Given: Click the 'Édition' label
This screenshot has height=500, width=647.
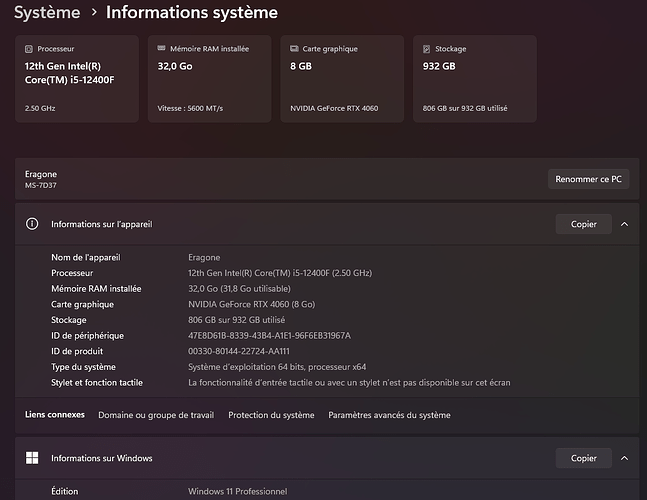Looking at the screenshot, I should (x=65, y=491).
